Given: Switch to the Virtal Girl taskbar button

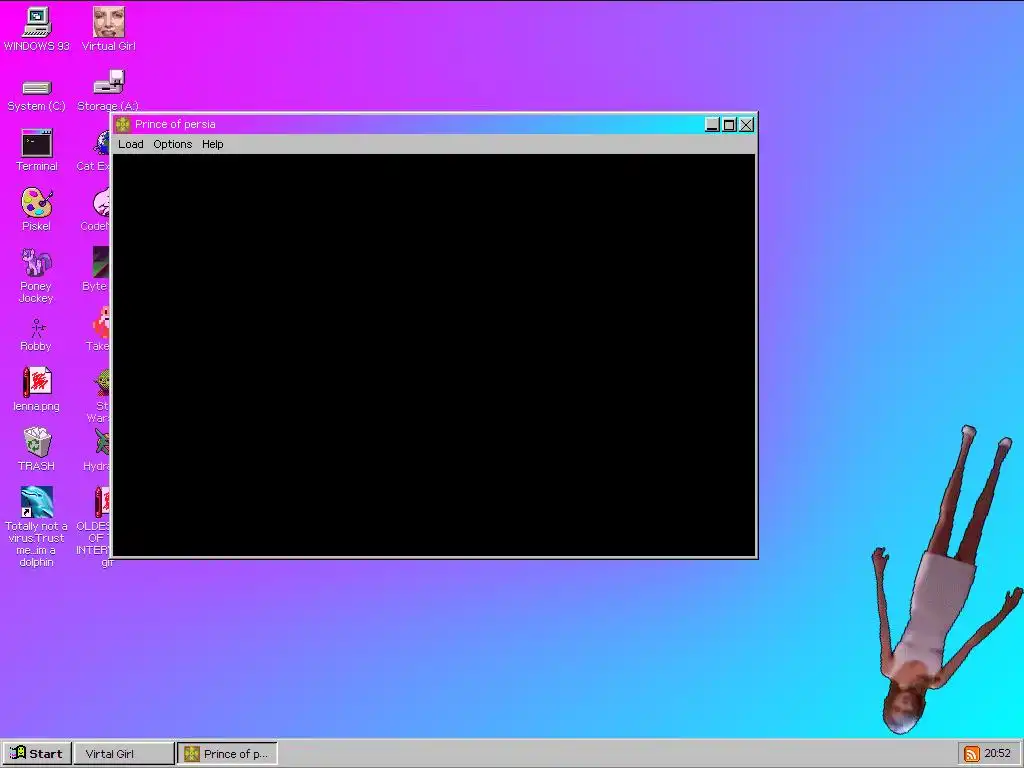Looking at the screenshot, I should [x=124, y=754].
